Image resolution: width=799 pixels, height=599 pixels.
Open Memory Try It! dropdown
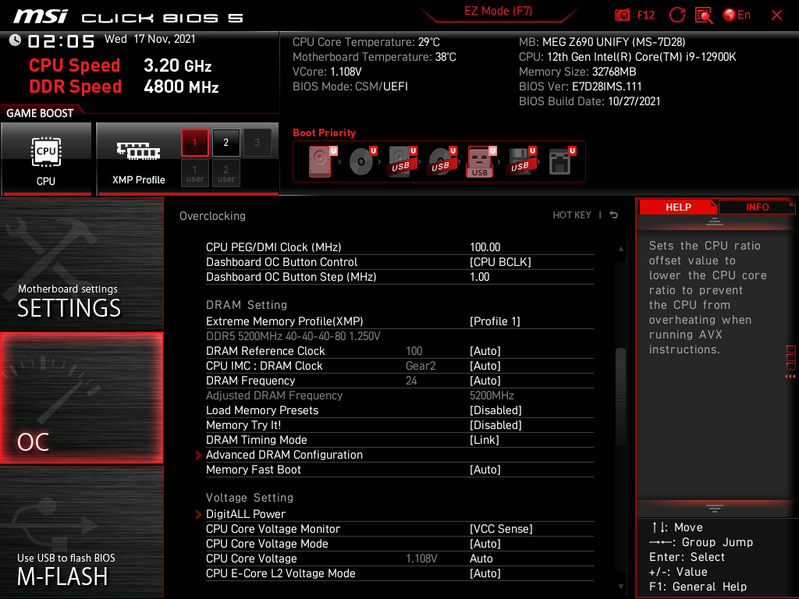click(495, 425)
